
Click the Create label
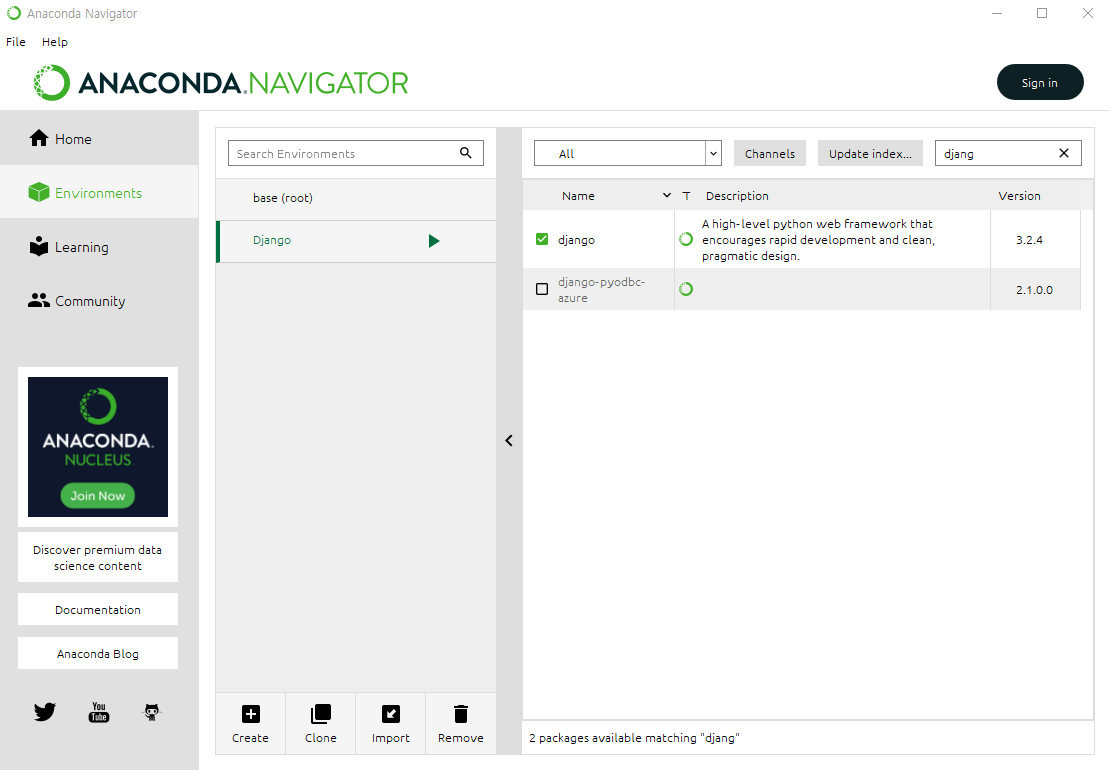click(x=250, y=737)
